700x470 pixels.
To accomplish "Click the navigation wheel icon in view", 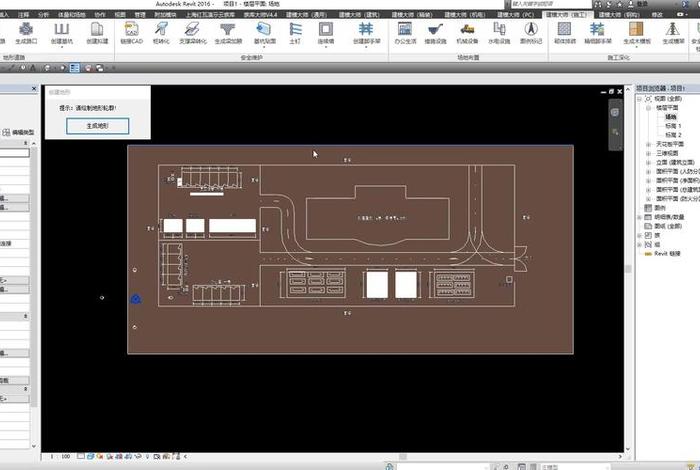I will [615, 112].
